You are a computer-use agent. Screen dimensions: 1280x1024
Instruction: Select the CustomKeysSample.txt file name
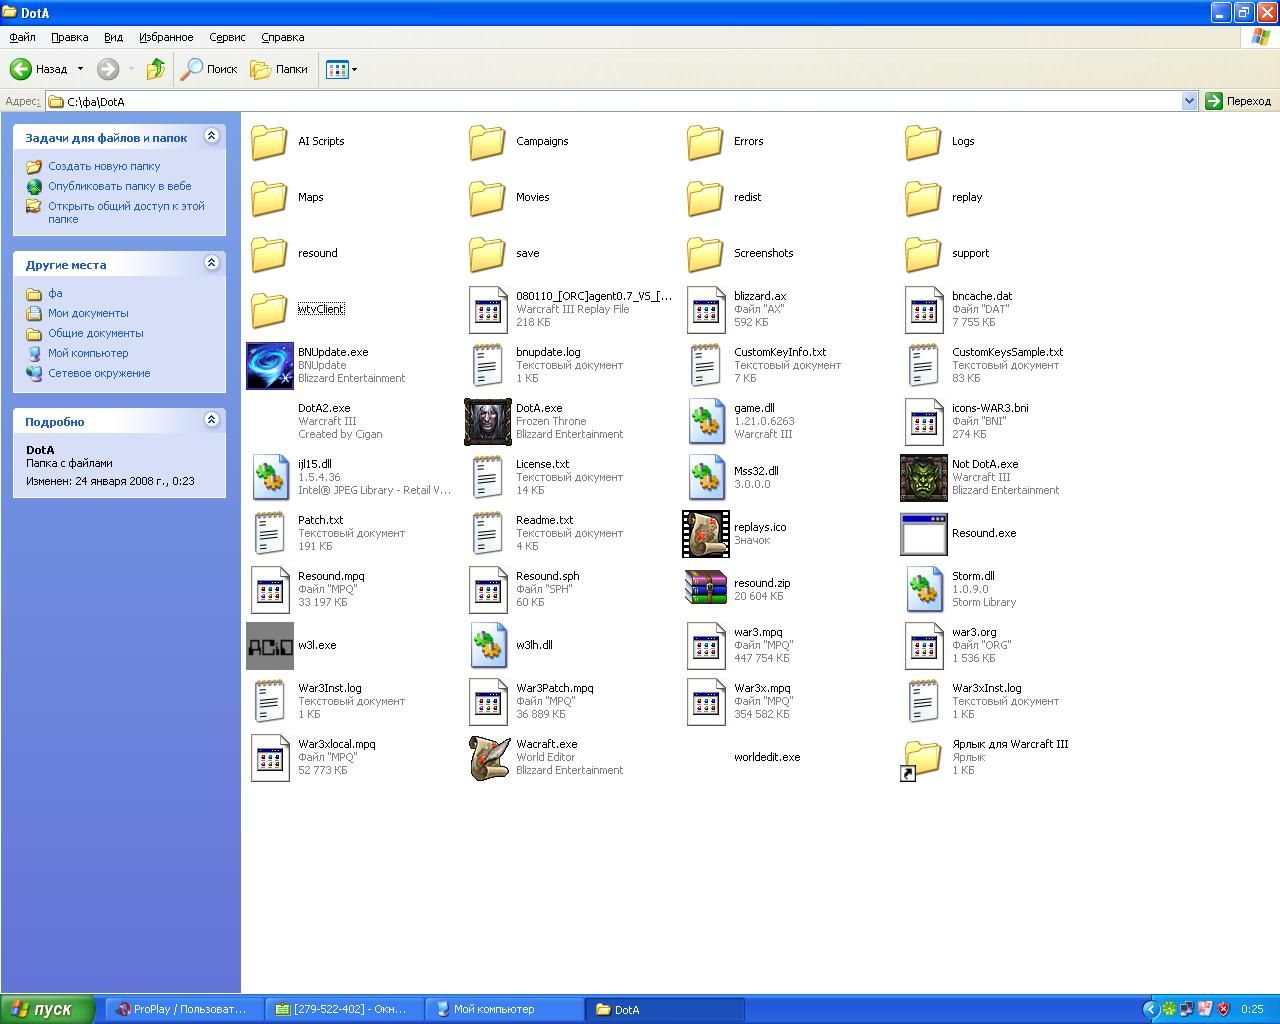1008,352
